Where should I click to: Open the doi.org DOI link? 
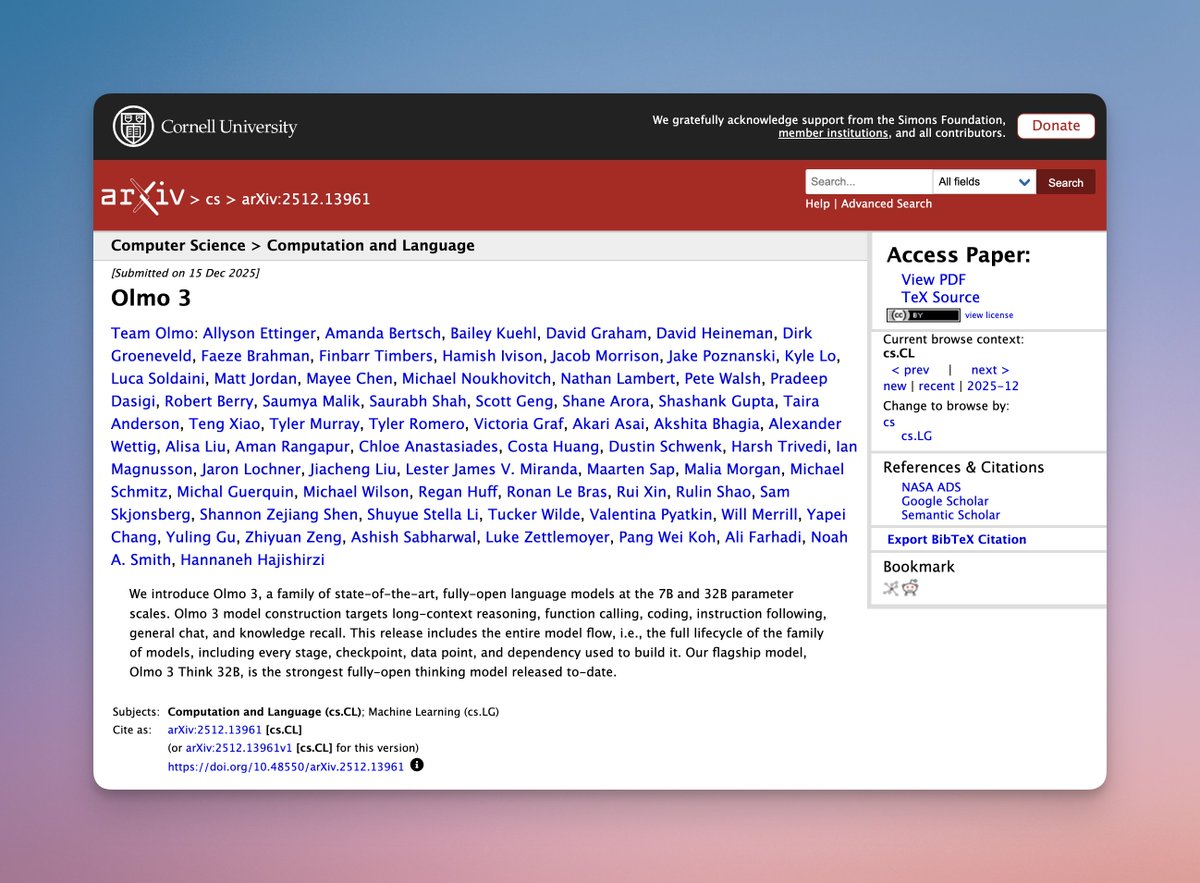[286, 767]
